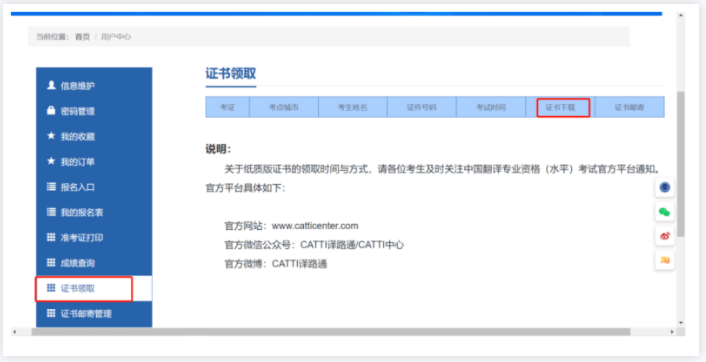Click the person icon beside 信息维护

tap(51, 85)
